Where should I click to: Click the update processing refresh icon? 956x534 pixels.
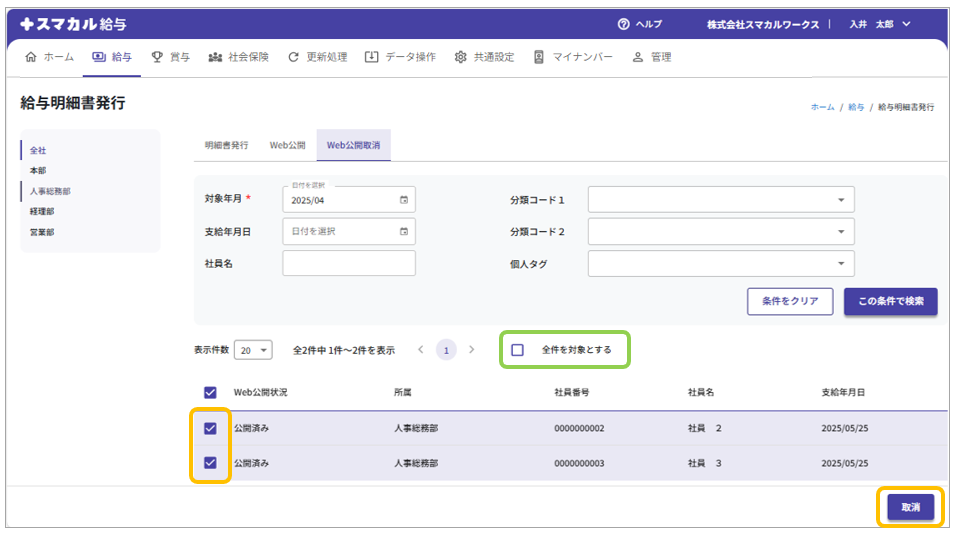(x=293, y=57)
